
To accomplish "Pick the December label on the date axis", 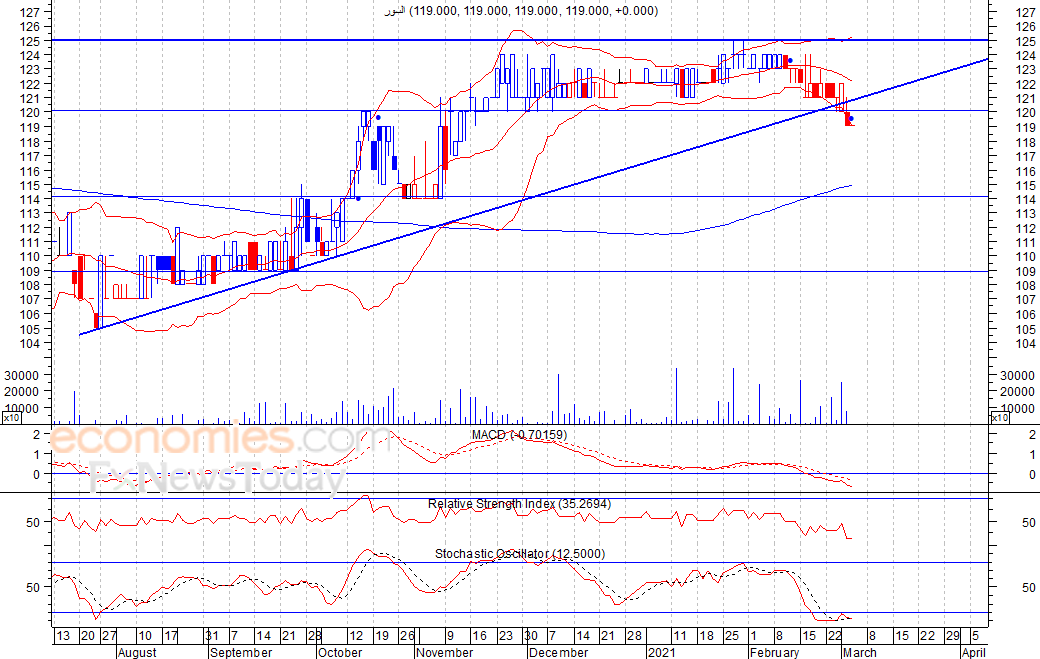I will [x=558, y=652].
